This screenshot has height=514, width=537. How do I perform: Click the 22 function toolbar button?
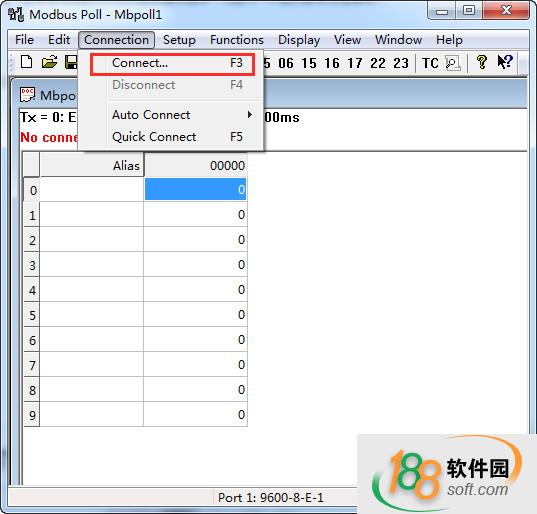click(377, 63)
